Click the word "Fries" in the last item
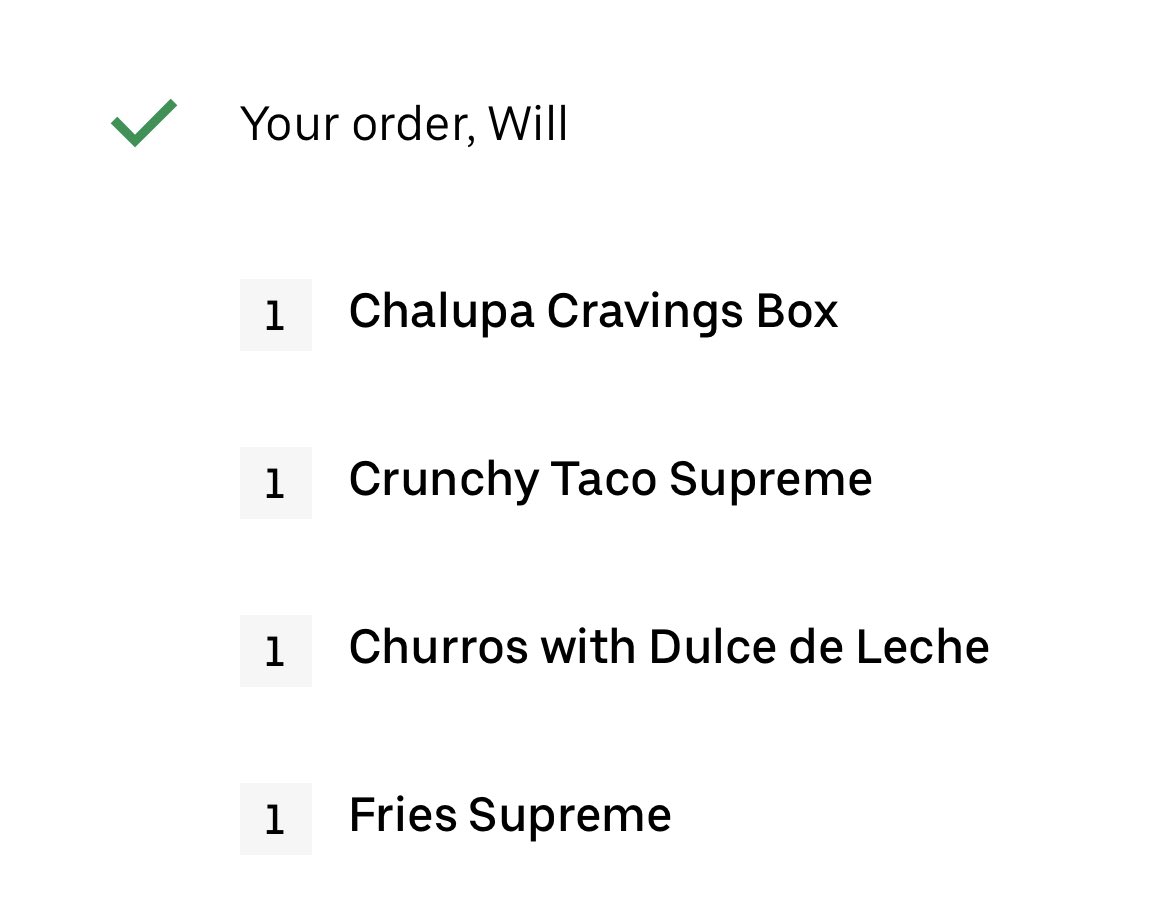 point(402,815)
